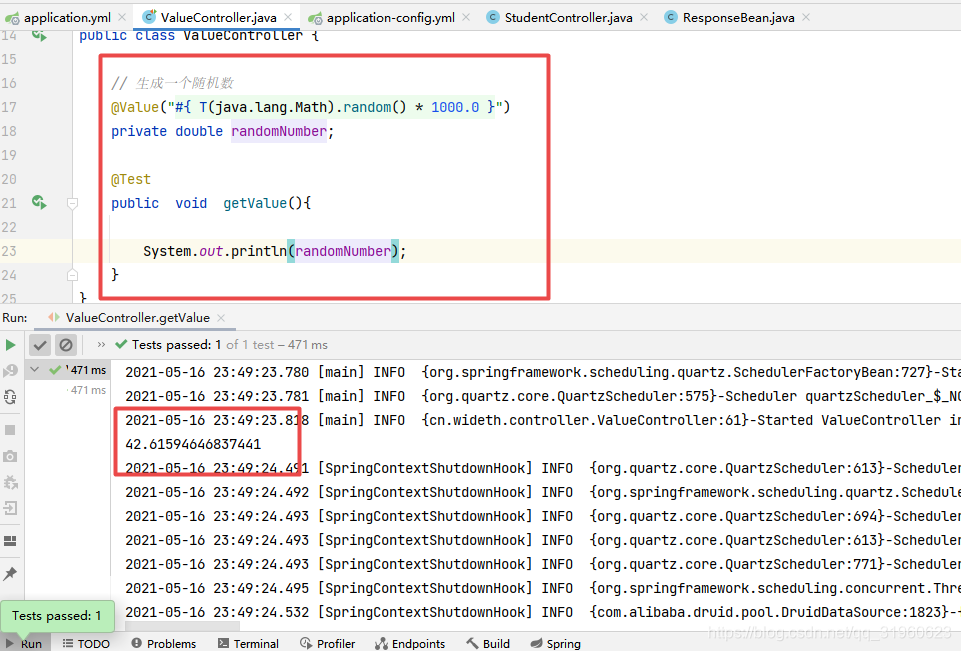Image resolution: width=961 pixels, height=651 pixels.
Task: Open the Terminal tool window
Action: click(248, 644)
